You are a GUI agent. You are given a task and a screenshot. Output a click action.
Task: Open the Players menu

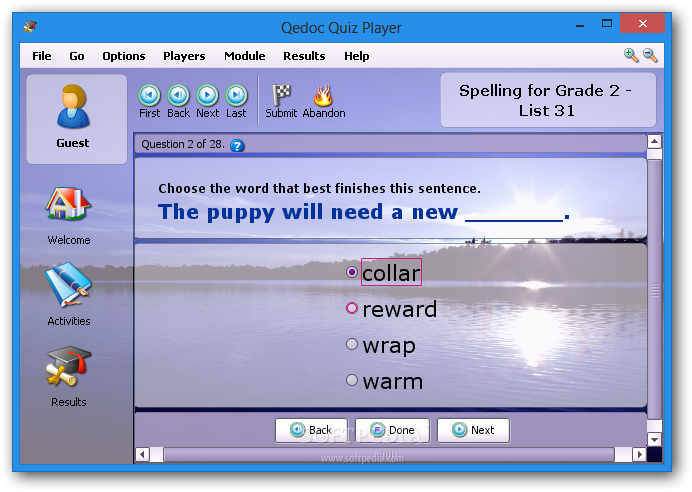coord(184,56)
